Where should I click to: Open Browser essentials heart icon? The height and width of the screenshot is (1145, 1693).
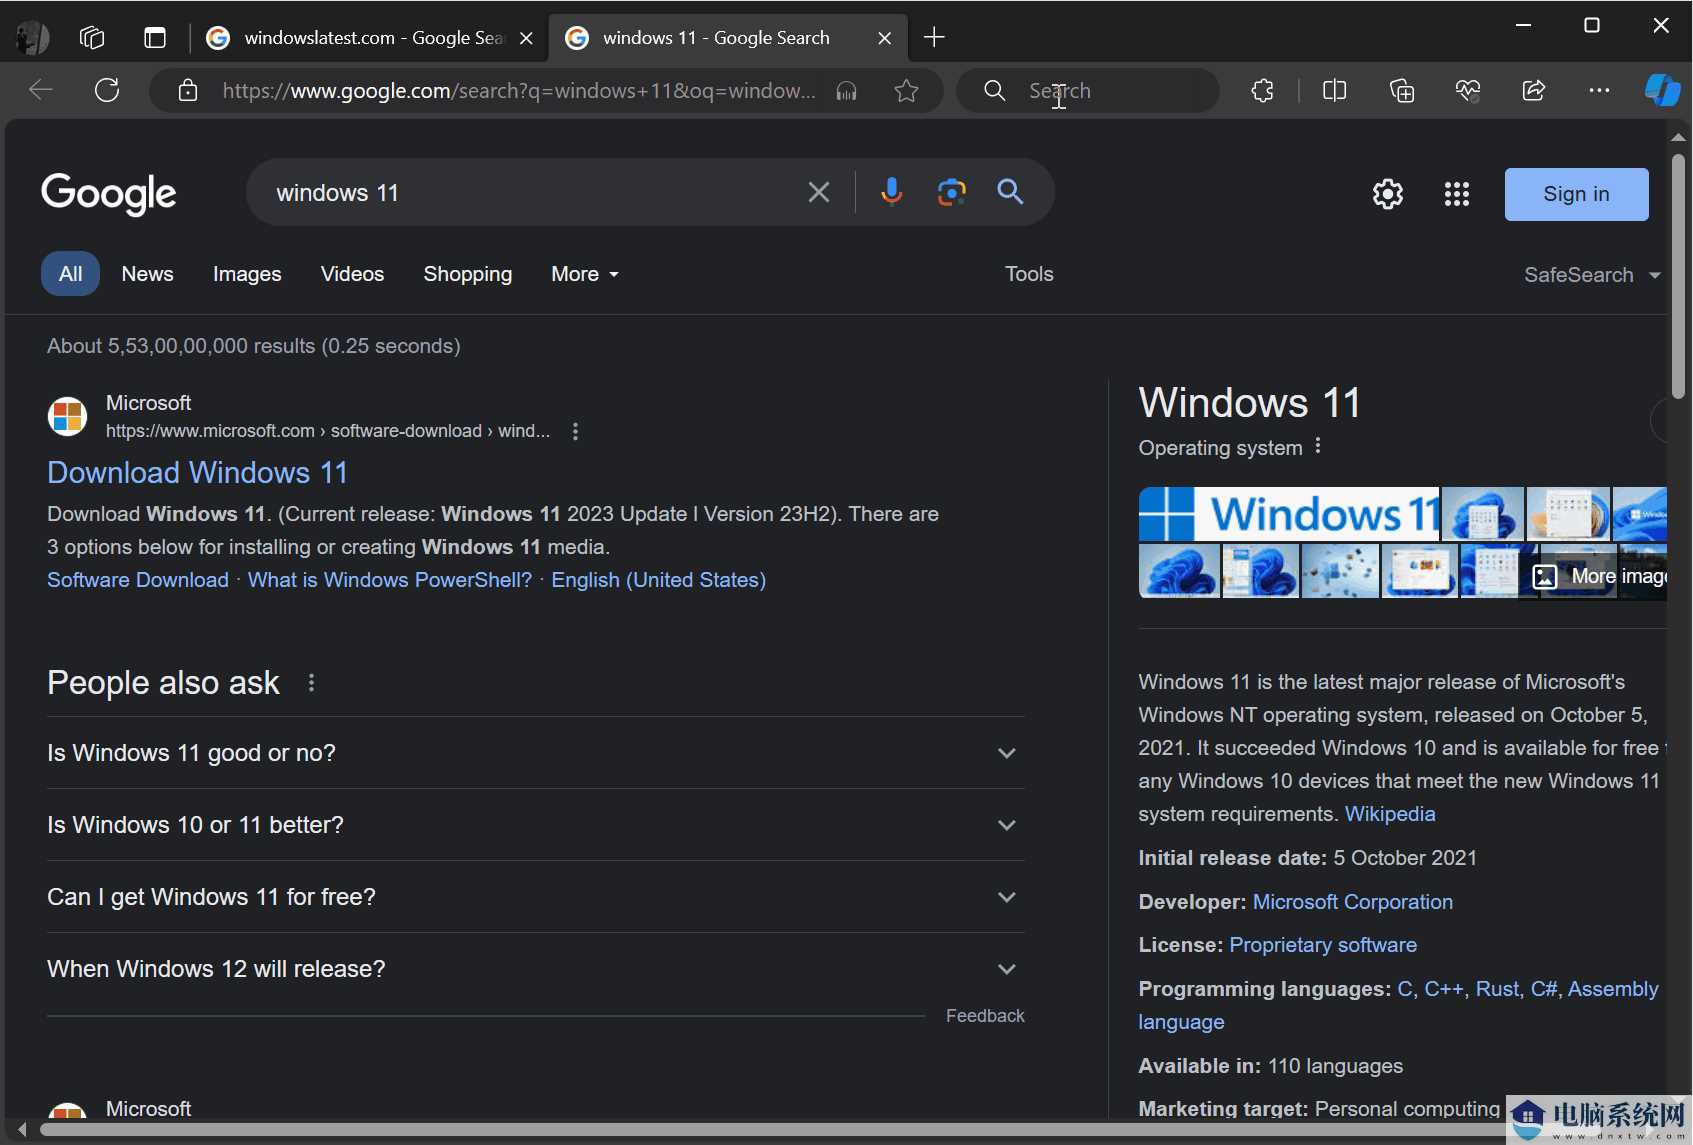pos(1467,91)
